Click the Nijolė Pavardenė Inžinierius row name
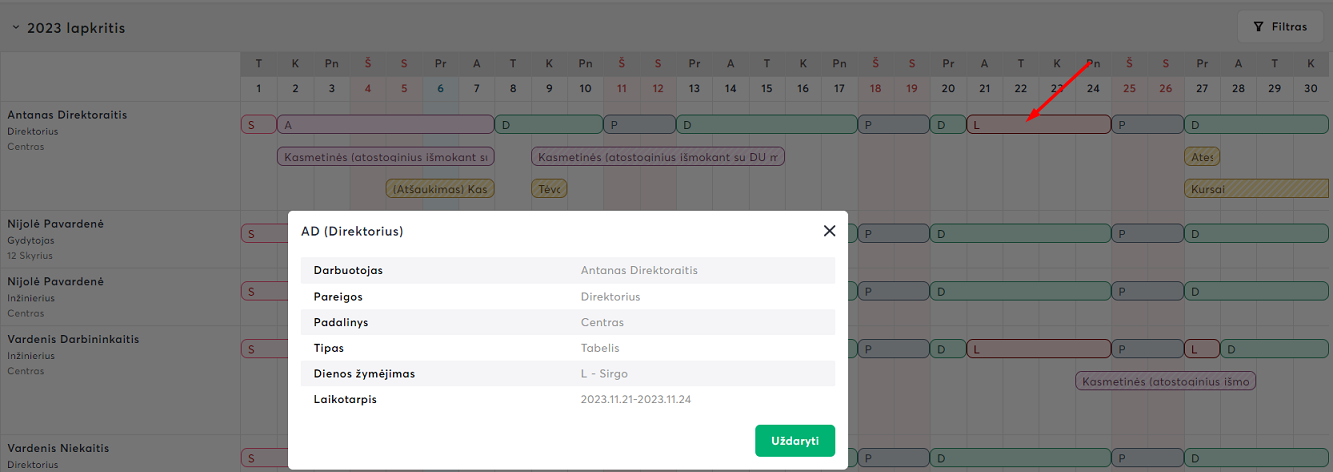This screenshot has height=472, width=1333. (55, 282)
